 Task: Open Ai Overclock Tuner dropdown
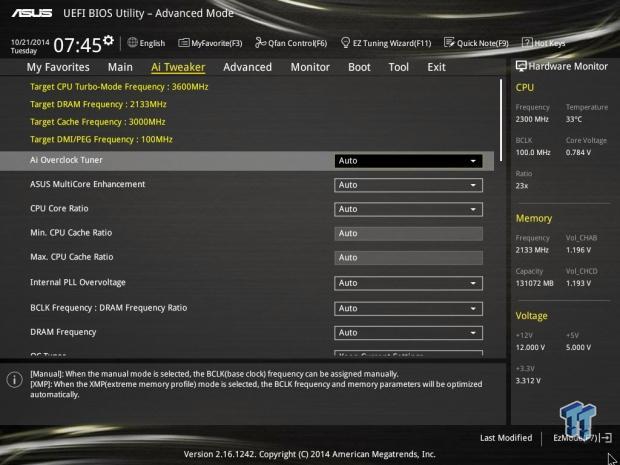(408, 161)
